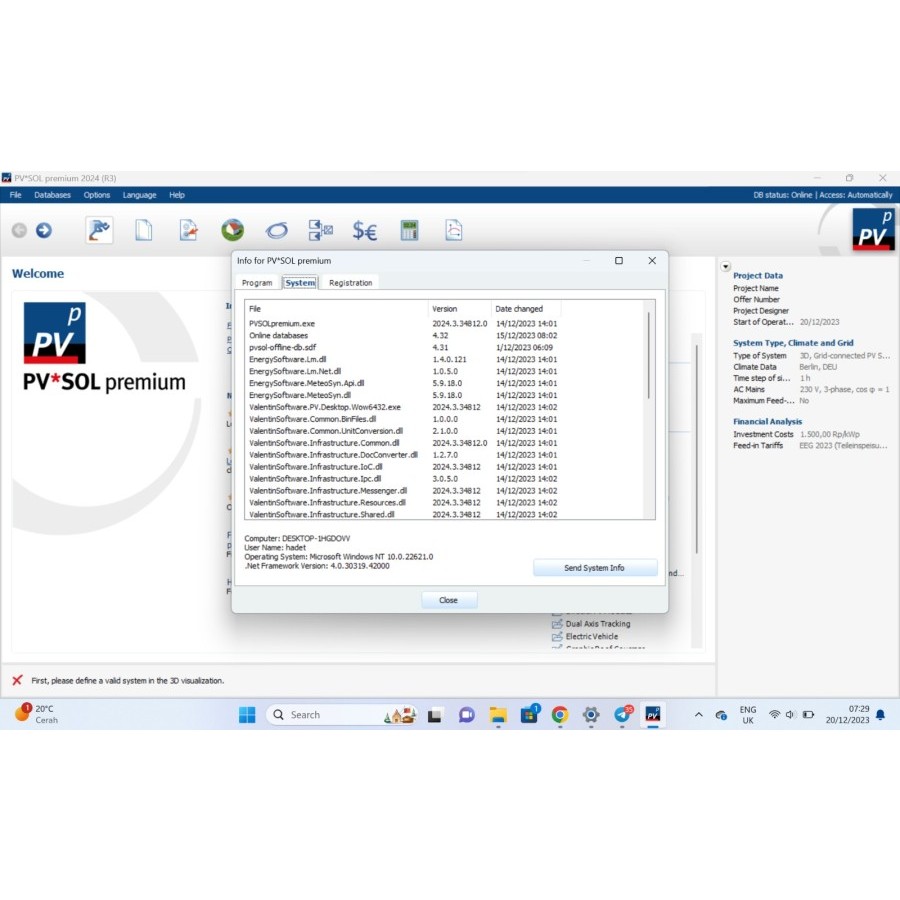Select ValentinSoftware.PV.Desktop.Wow6432.exe row
The width and height of the screenshot is (900, 900).
[402, 408]
